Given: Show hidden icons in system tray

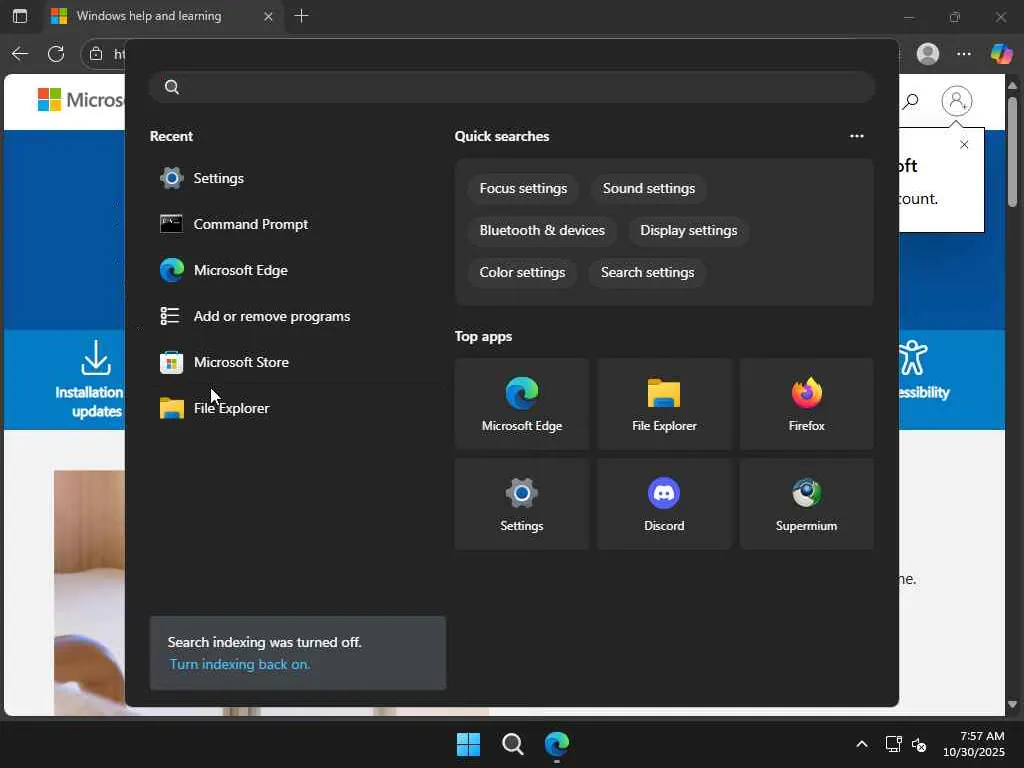Looking at the screenshot, I should [x=862, y=744].
